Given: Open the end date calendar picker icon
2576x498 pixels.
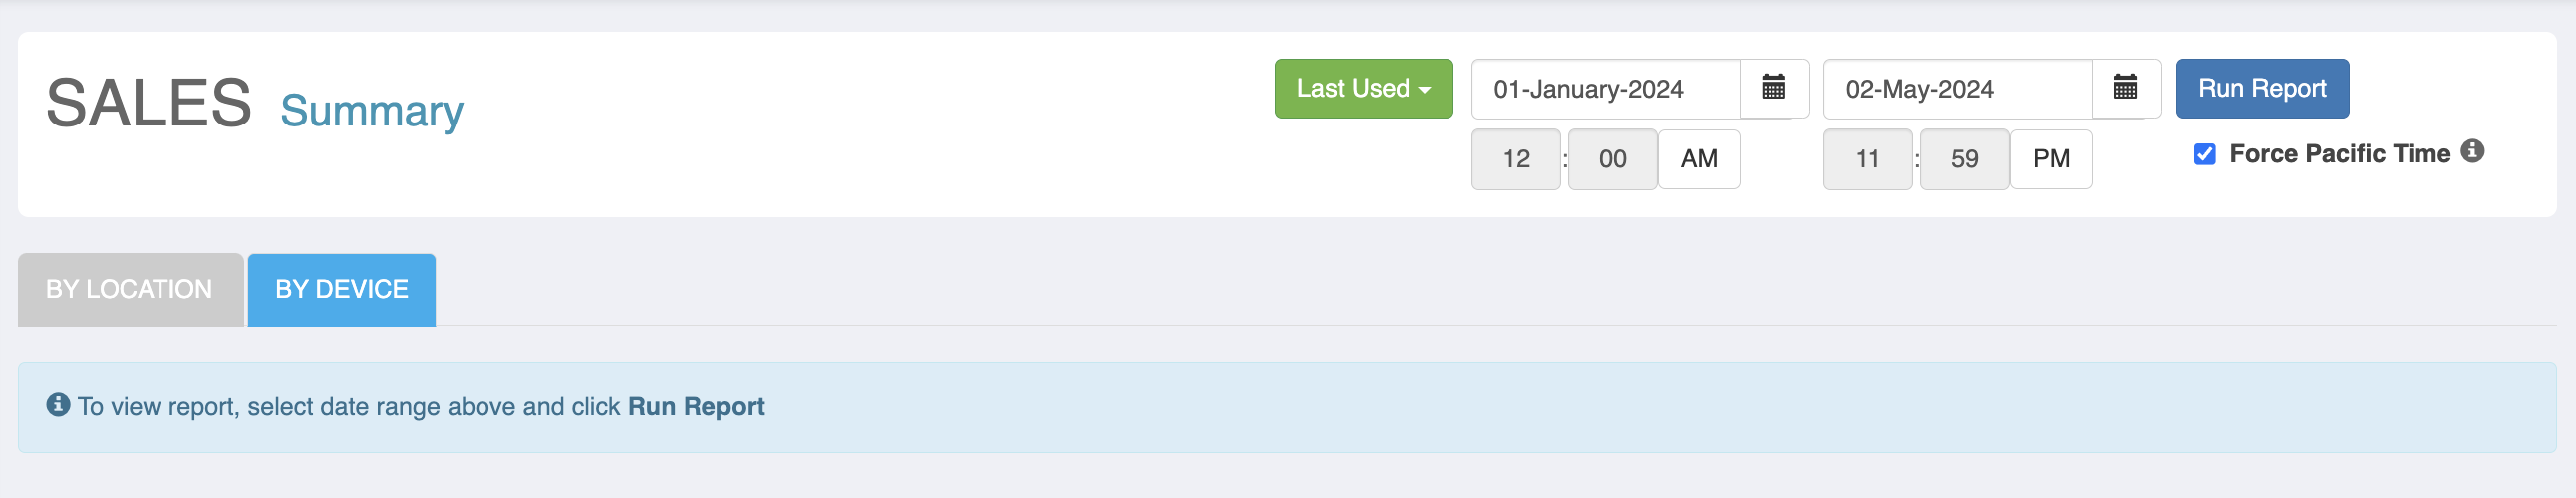Looking at the screenshot, I should click(2125, 88).
